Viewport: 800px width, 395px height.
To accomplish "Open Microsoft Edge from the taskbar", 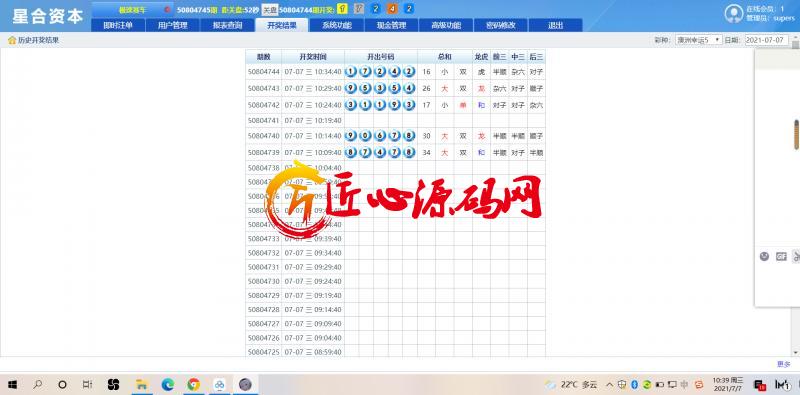I will click(x=168, y=384).
